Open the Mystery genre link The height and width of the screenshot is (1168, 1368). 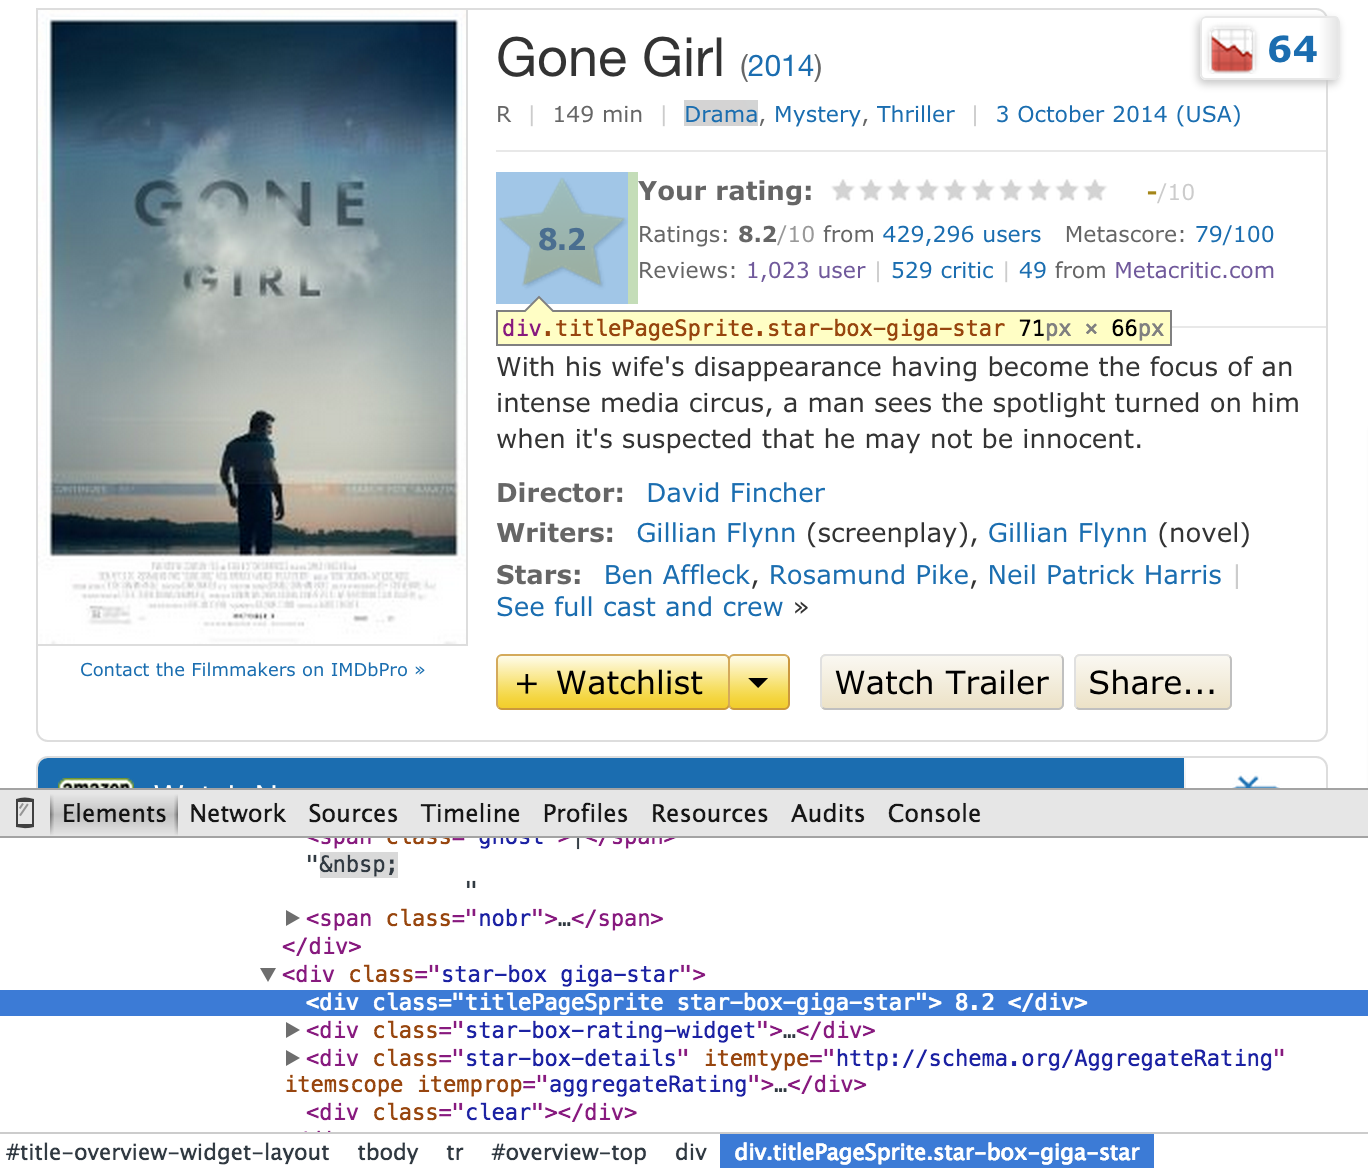pos(817,114)
